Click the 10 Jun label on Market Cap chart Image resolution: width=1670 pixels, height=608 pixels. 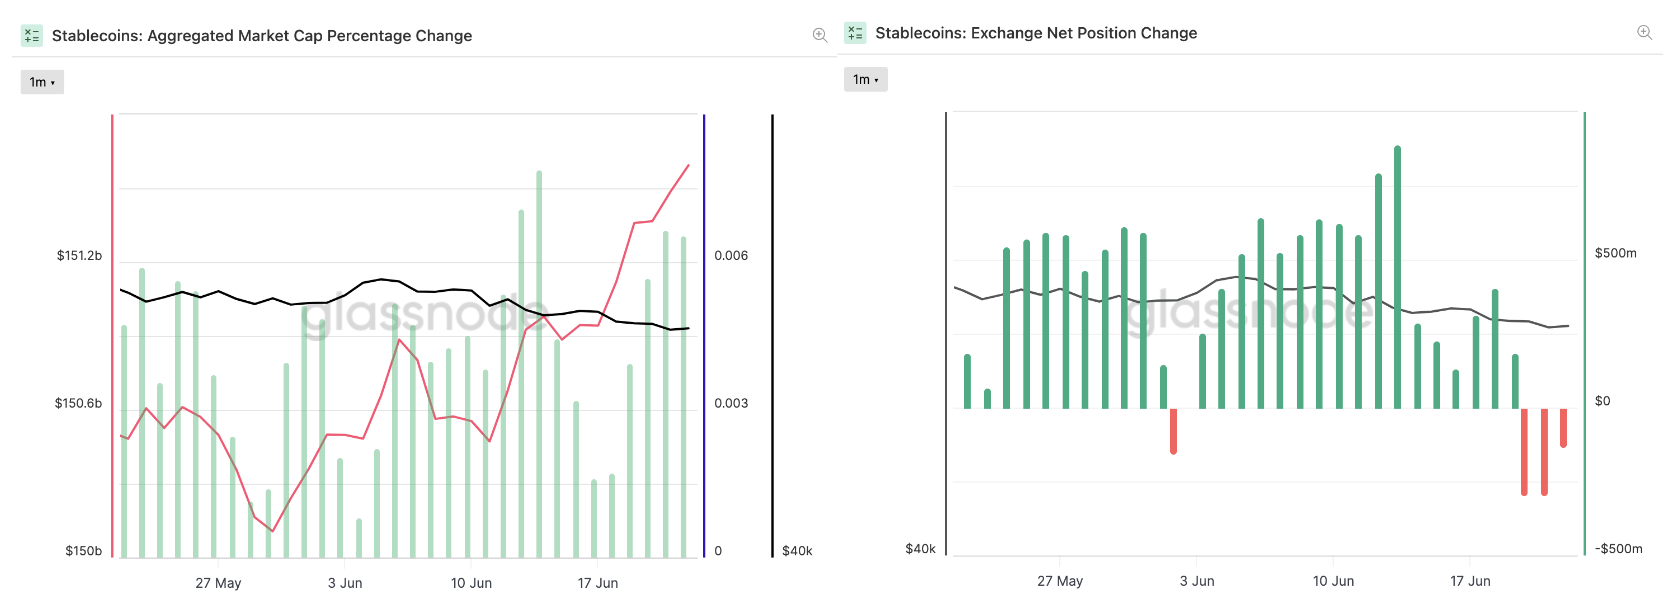coord(471,583)
